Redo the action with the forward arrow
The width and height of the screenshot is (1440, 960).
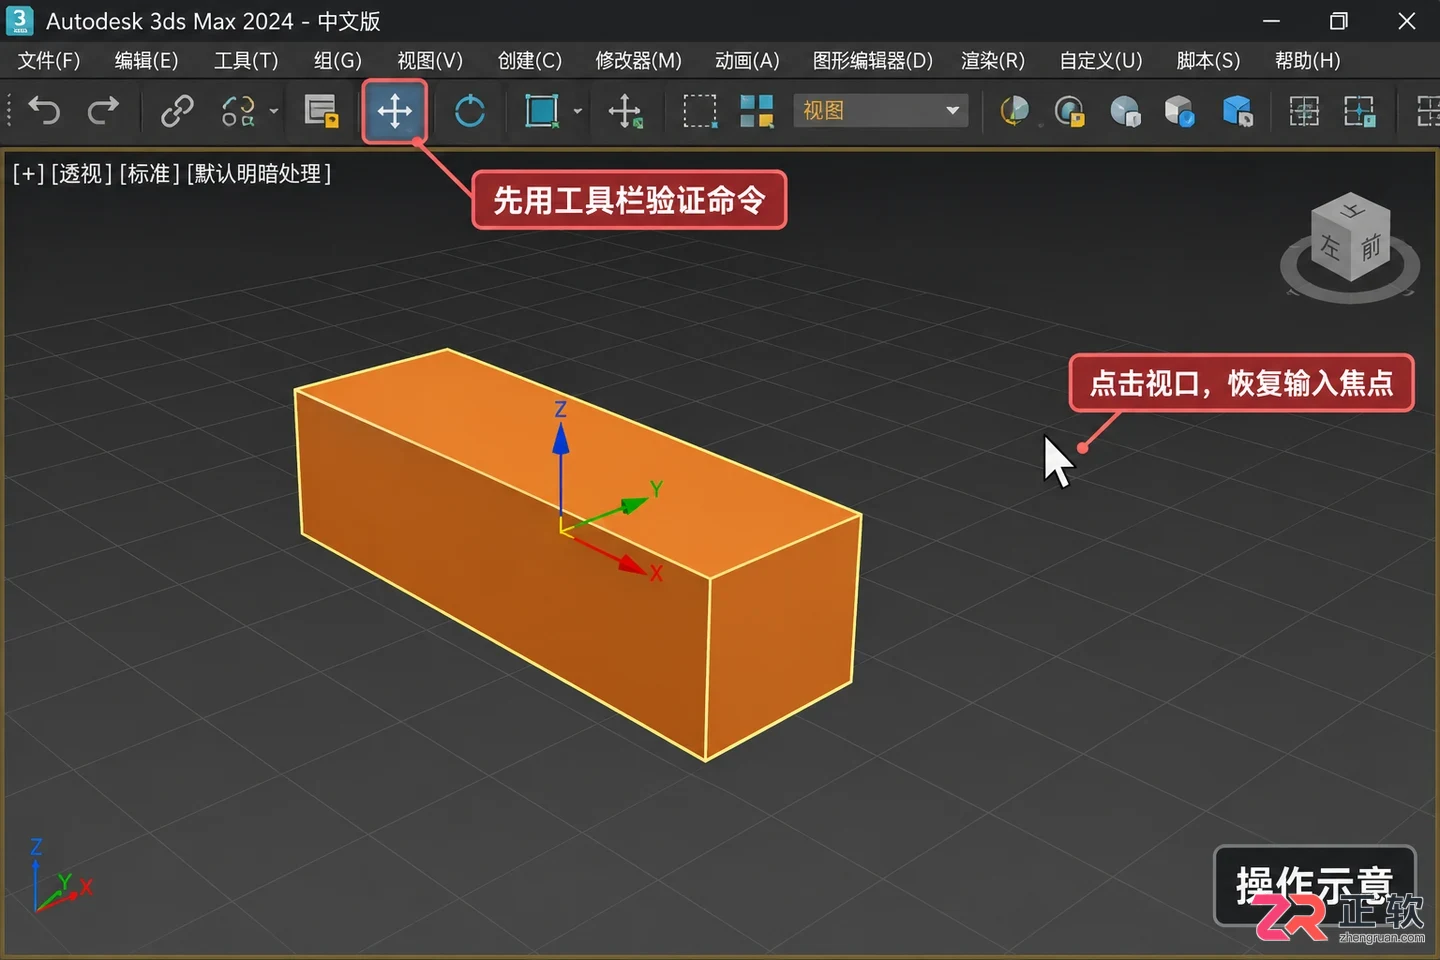103,110
